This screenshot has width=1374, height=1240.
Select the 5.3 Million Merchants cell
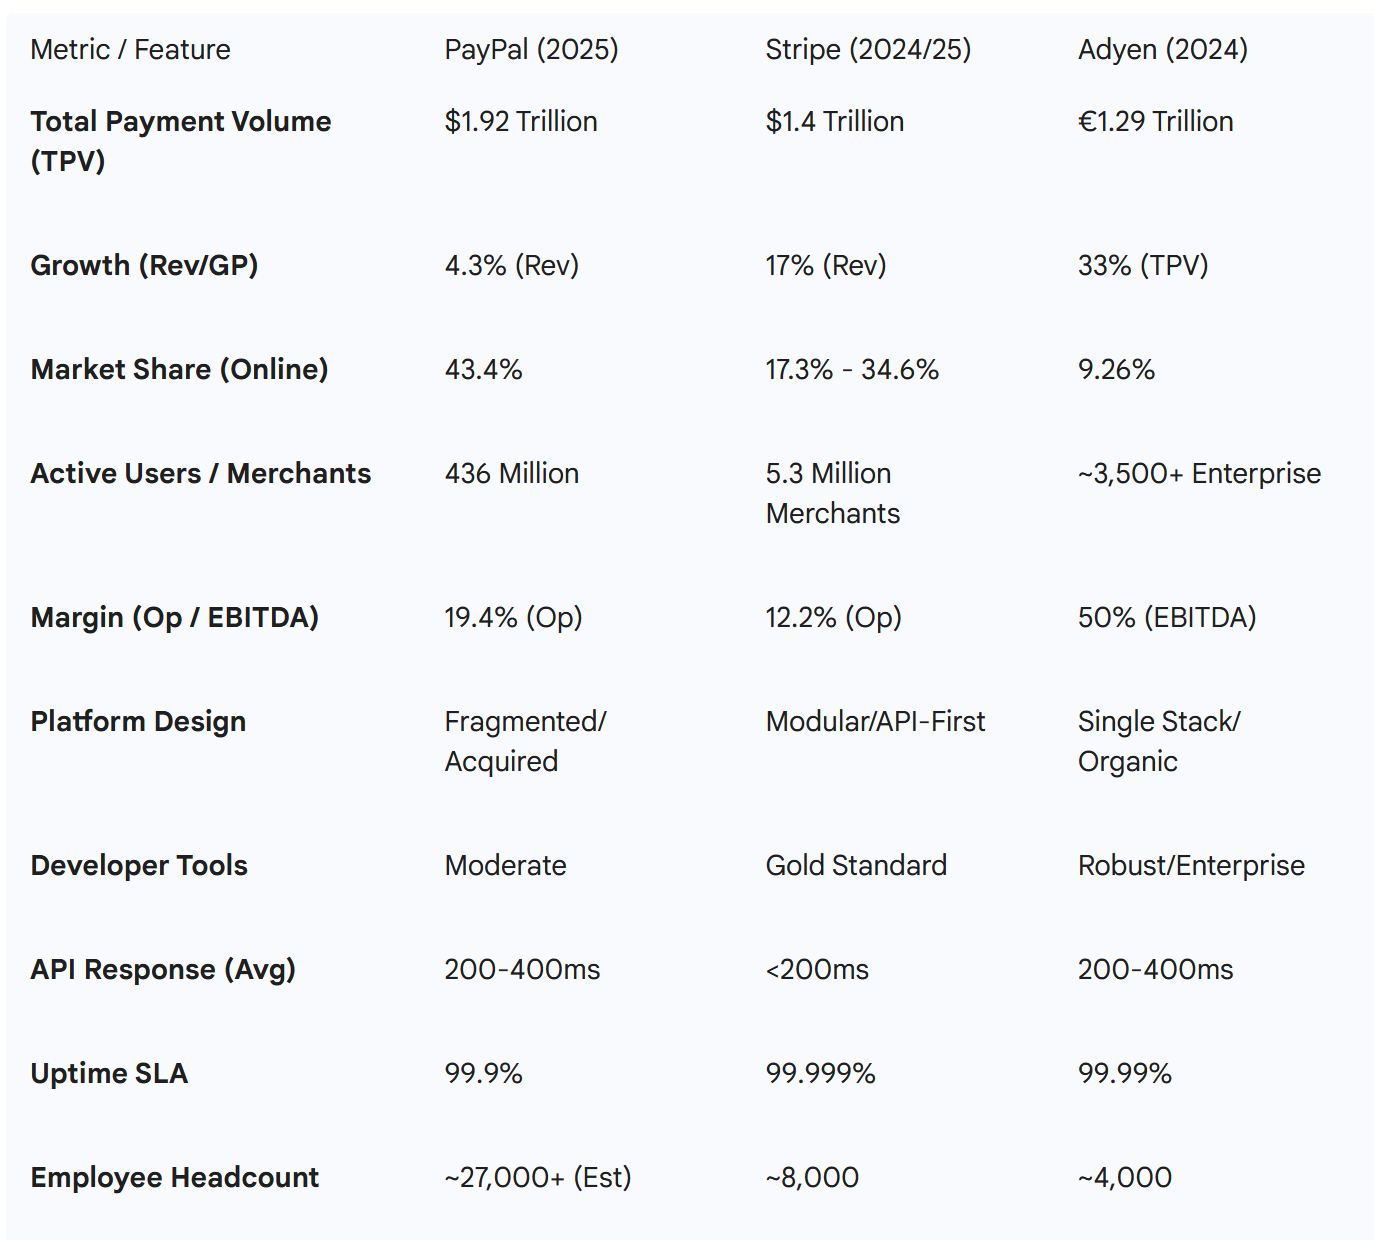tap(832, 493)
